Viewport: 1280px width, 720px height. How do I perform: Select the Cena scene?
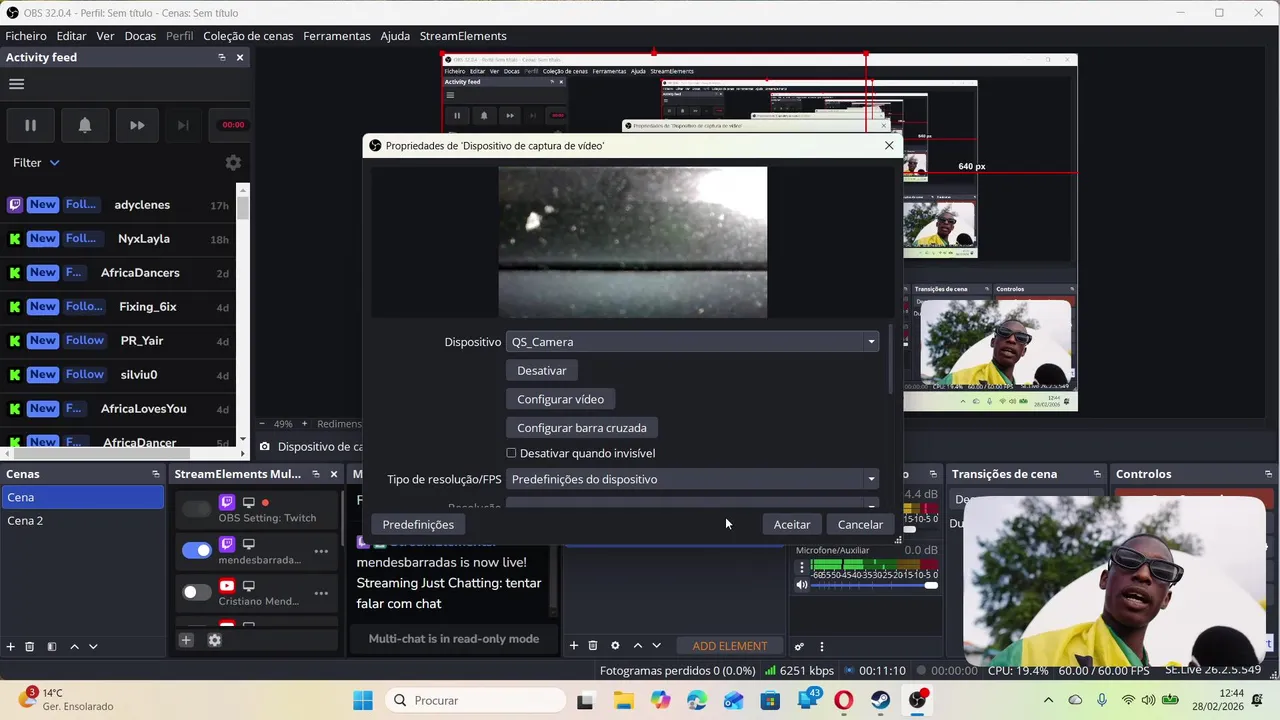83,497
